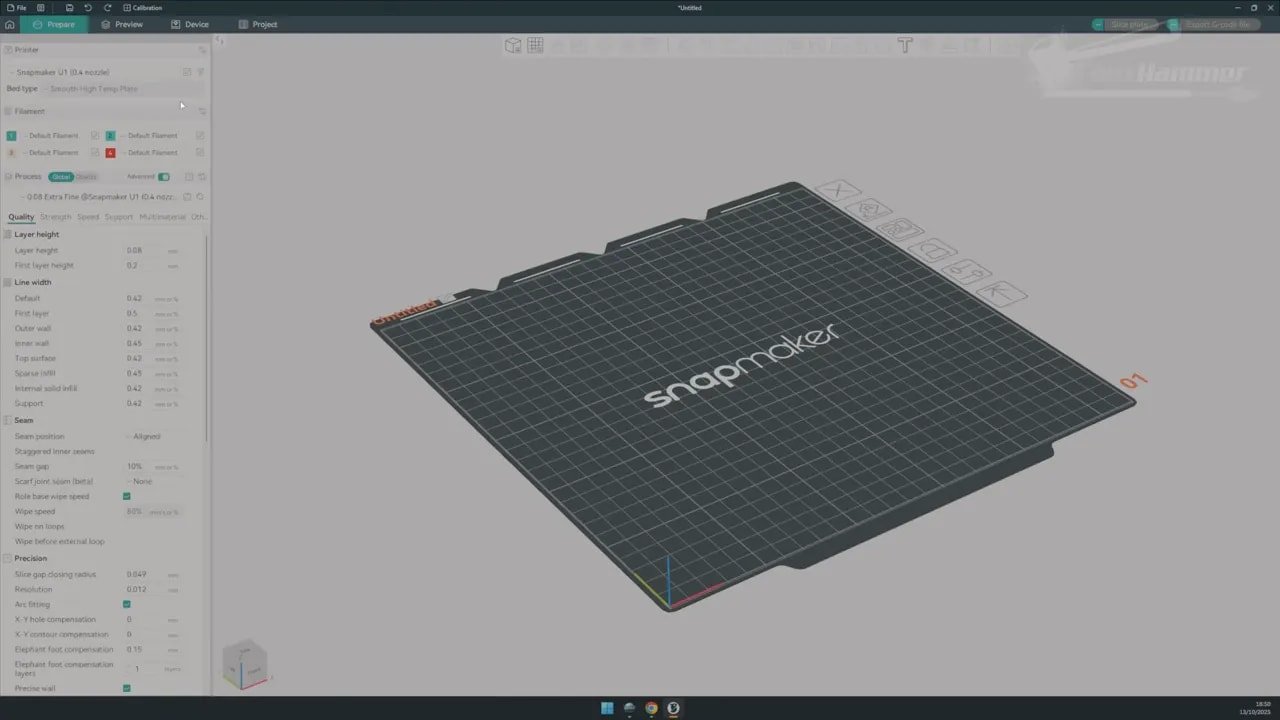The height and width of the screenshot is (720, 1280).
Task: Open the Multimaterial settings tab
Action: 162,217
